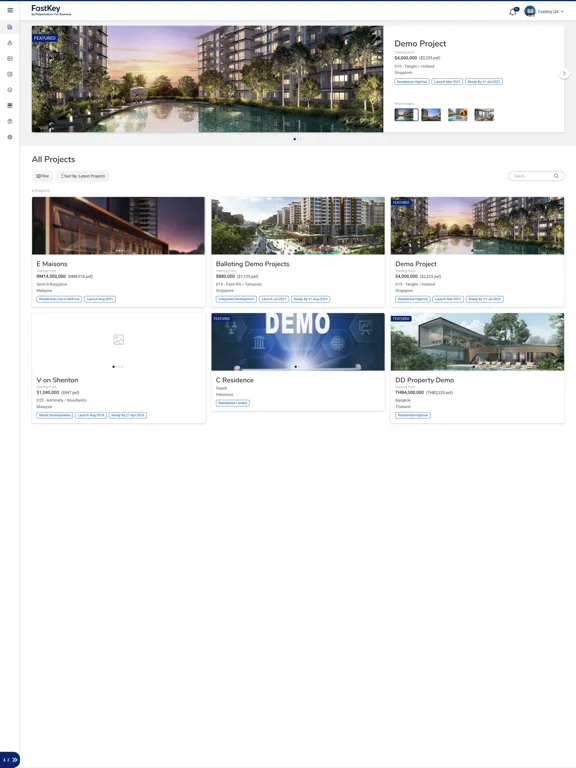The height and width of the screenshot is (768, 576).
Task: Click Launch Aug 2021 tag on E Maisons
Action: tap(100, 299)
